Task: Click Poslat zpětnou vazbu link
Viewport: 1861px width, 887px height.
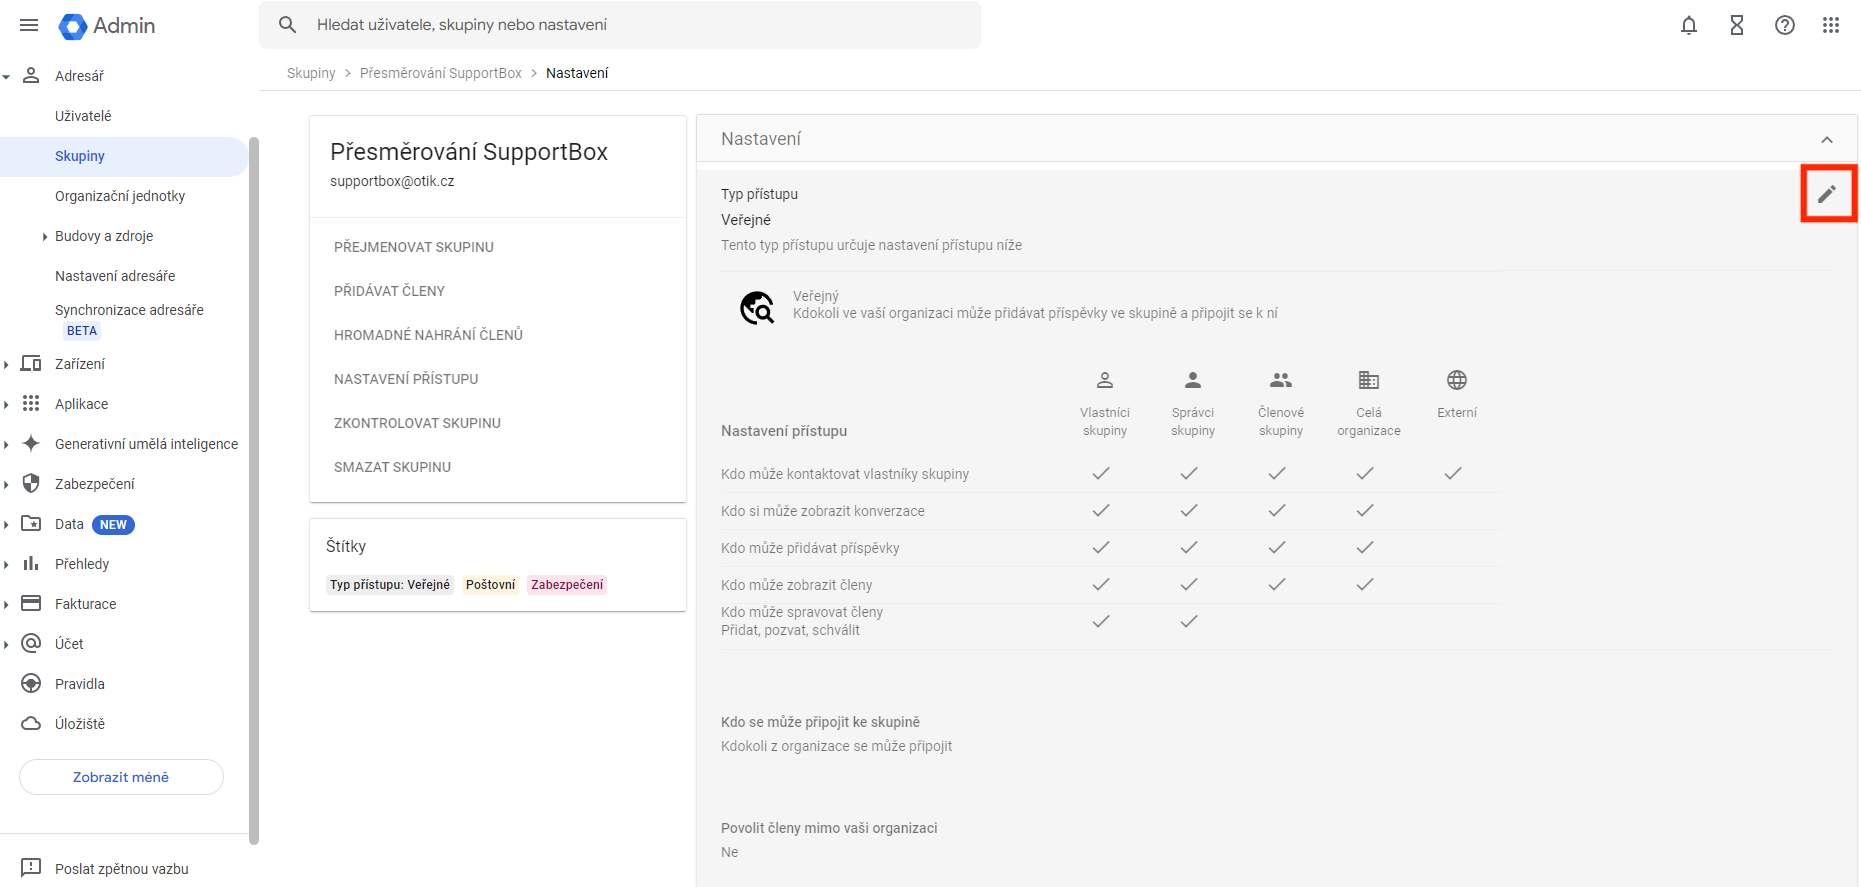Action: click(x=122, y=869)
